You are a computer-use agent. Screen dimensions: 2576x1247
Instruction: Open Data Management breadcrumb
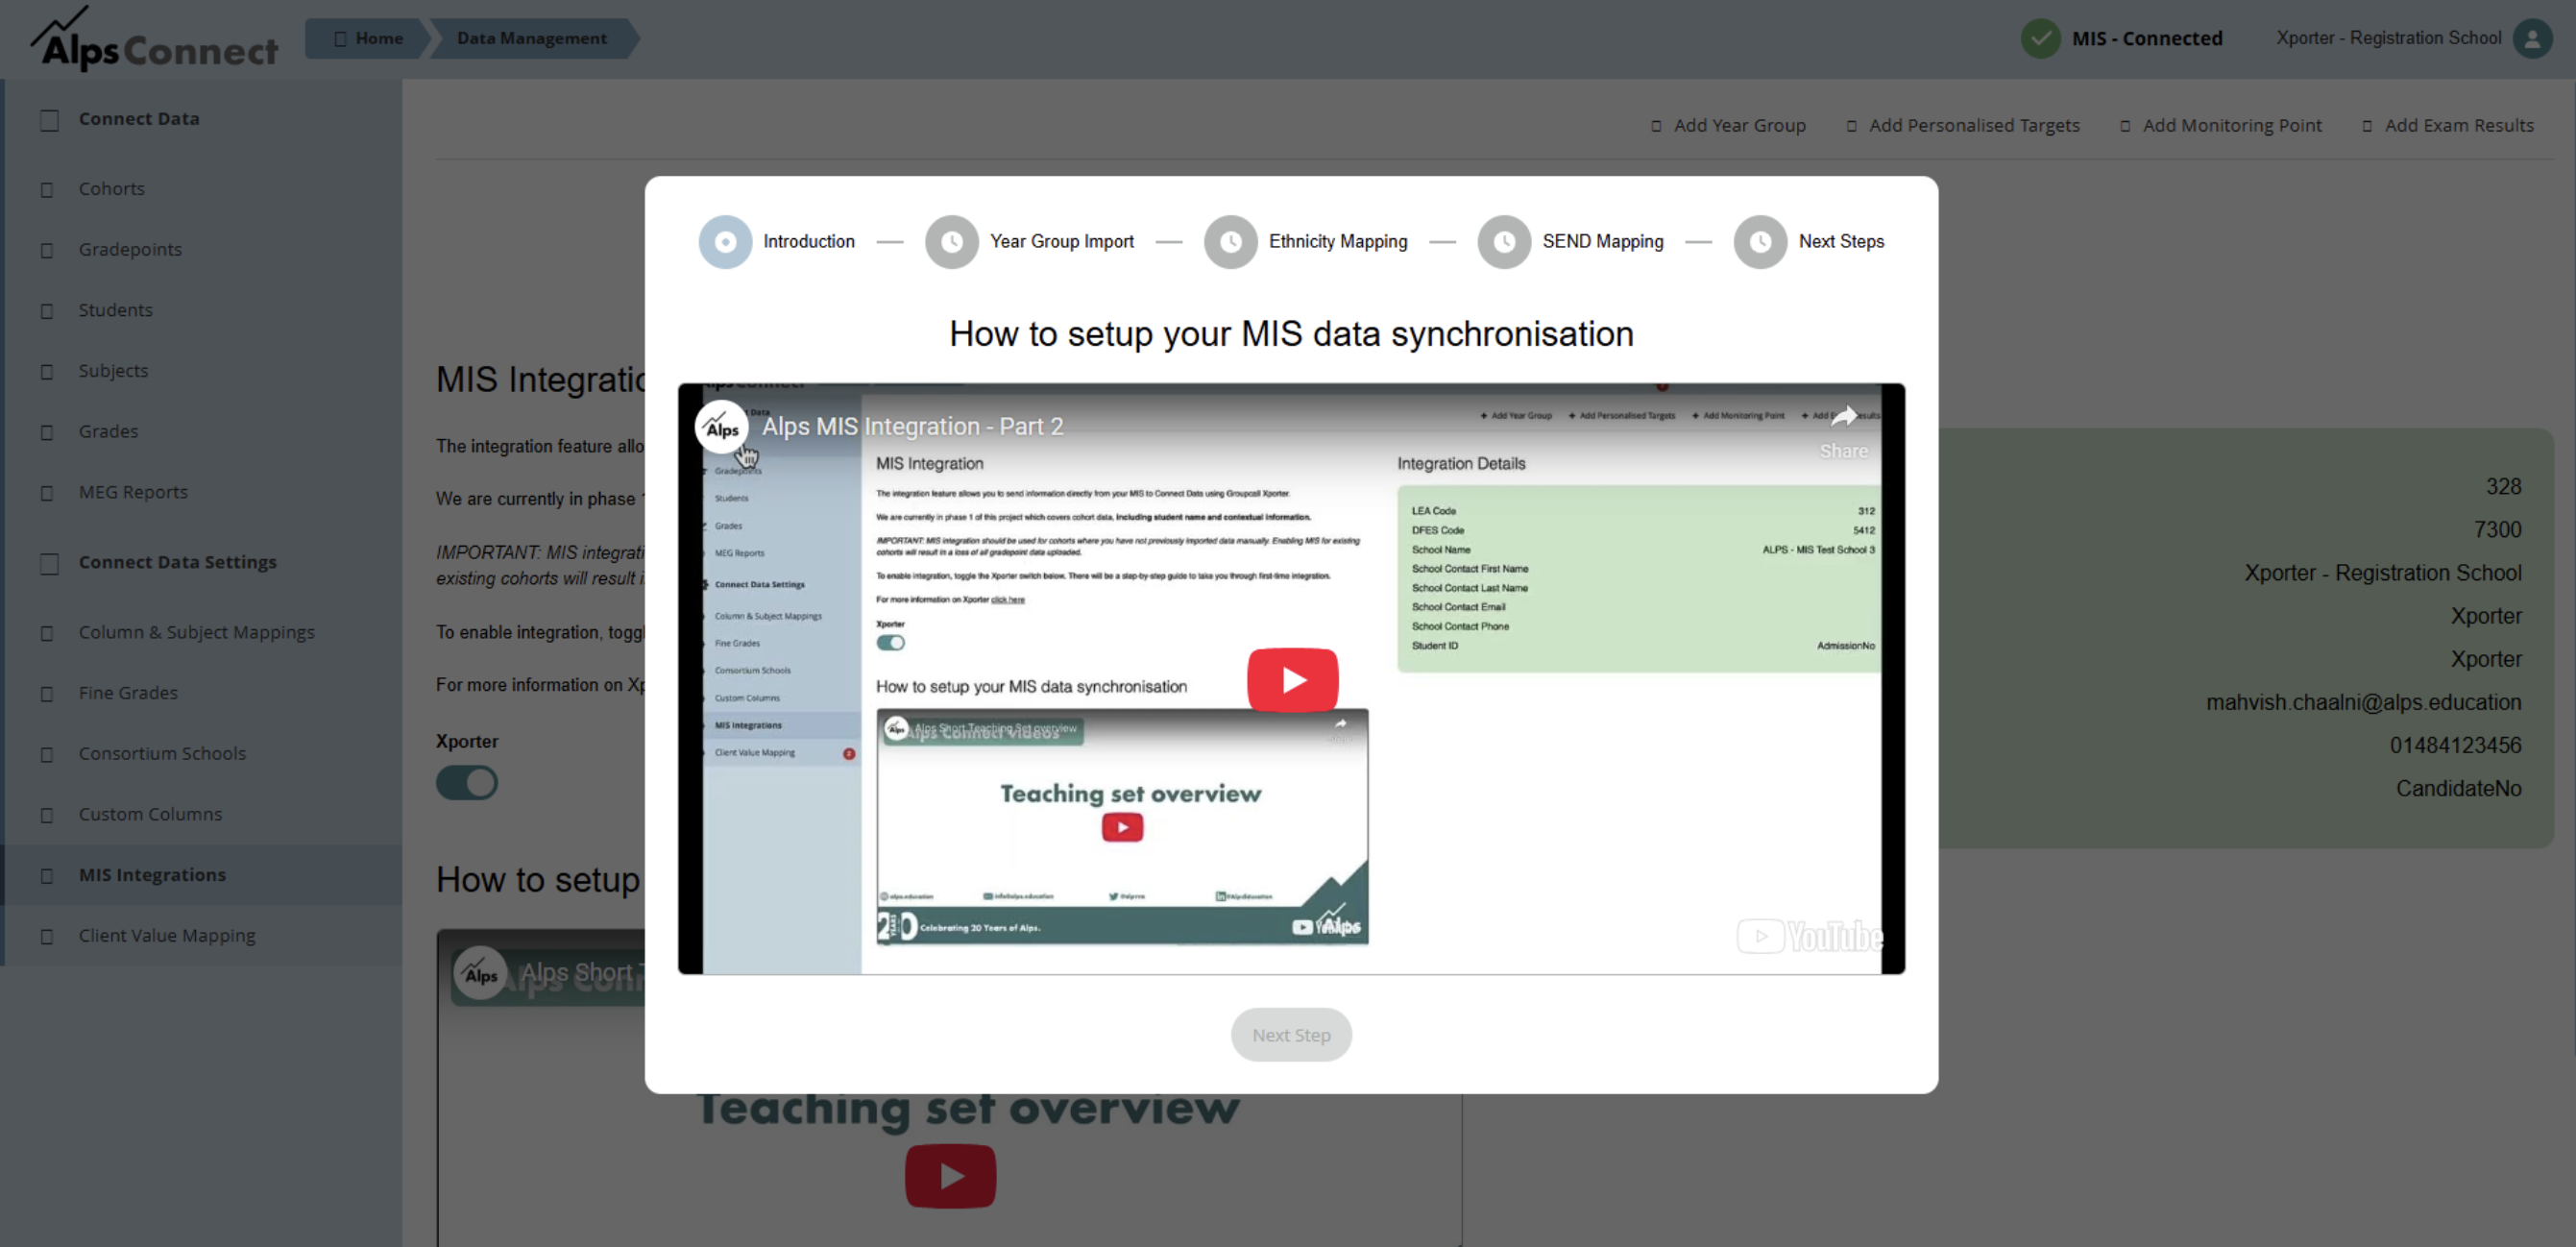pyautogui.click(x=532, y=38)
